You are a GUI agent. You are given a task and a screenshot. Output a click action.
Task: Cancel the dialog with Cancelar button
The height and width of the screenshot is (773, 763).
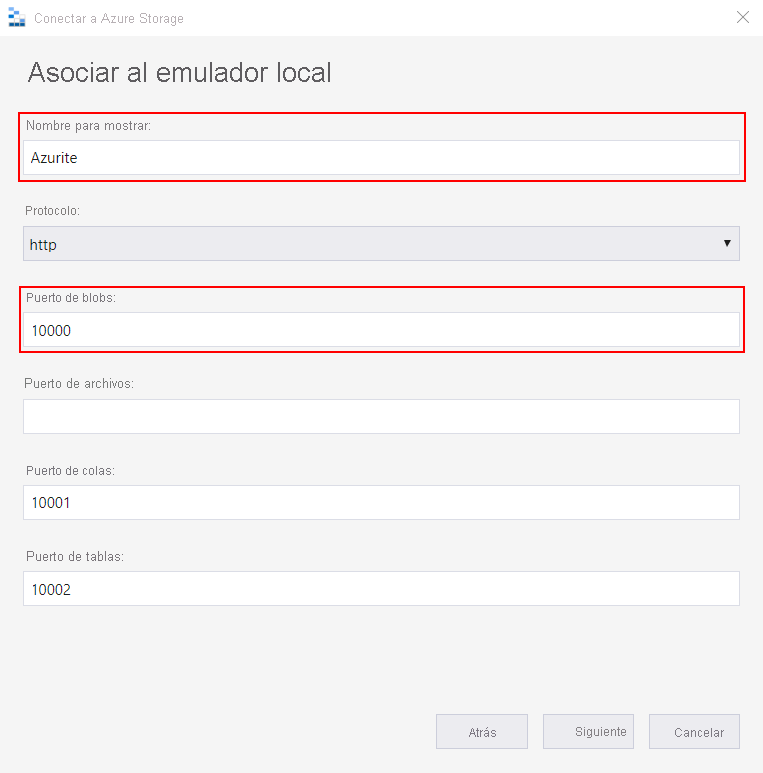coord(694,732)
